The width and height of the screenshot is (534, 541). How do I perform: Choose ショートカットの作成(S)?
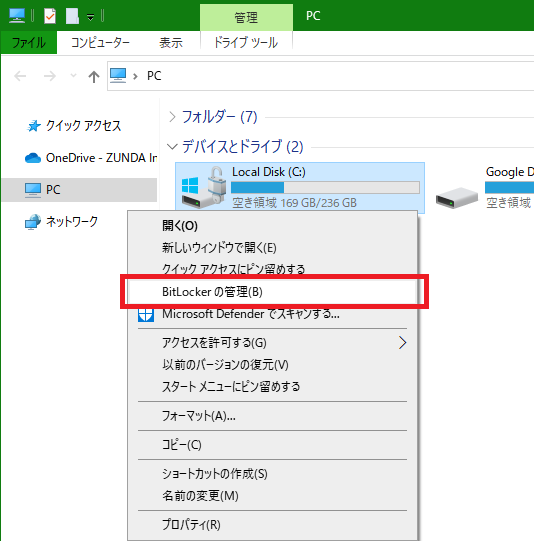(x=273, y=474)
